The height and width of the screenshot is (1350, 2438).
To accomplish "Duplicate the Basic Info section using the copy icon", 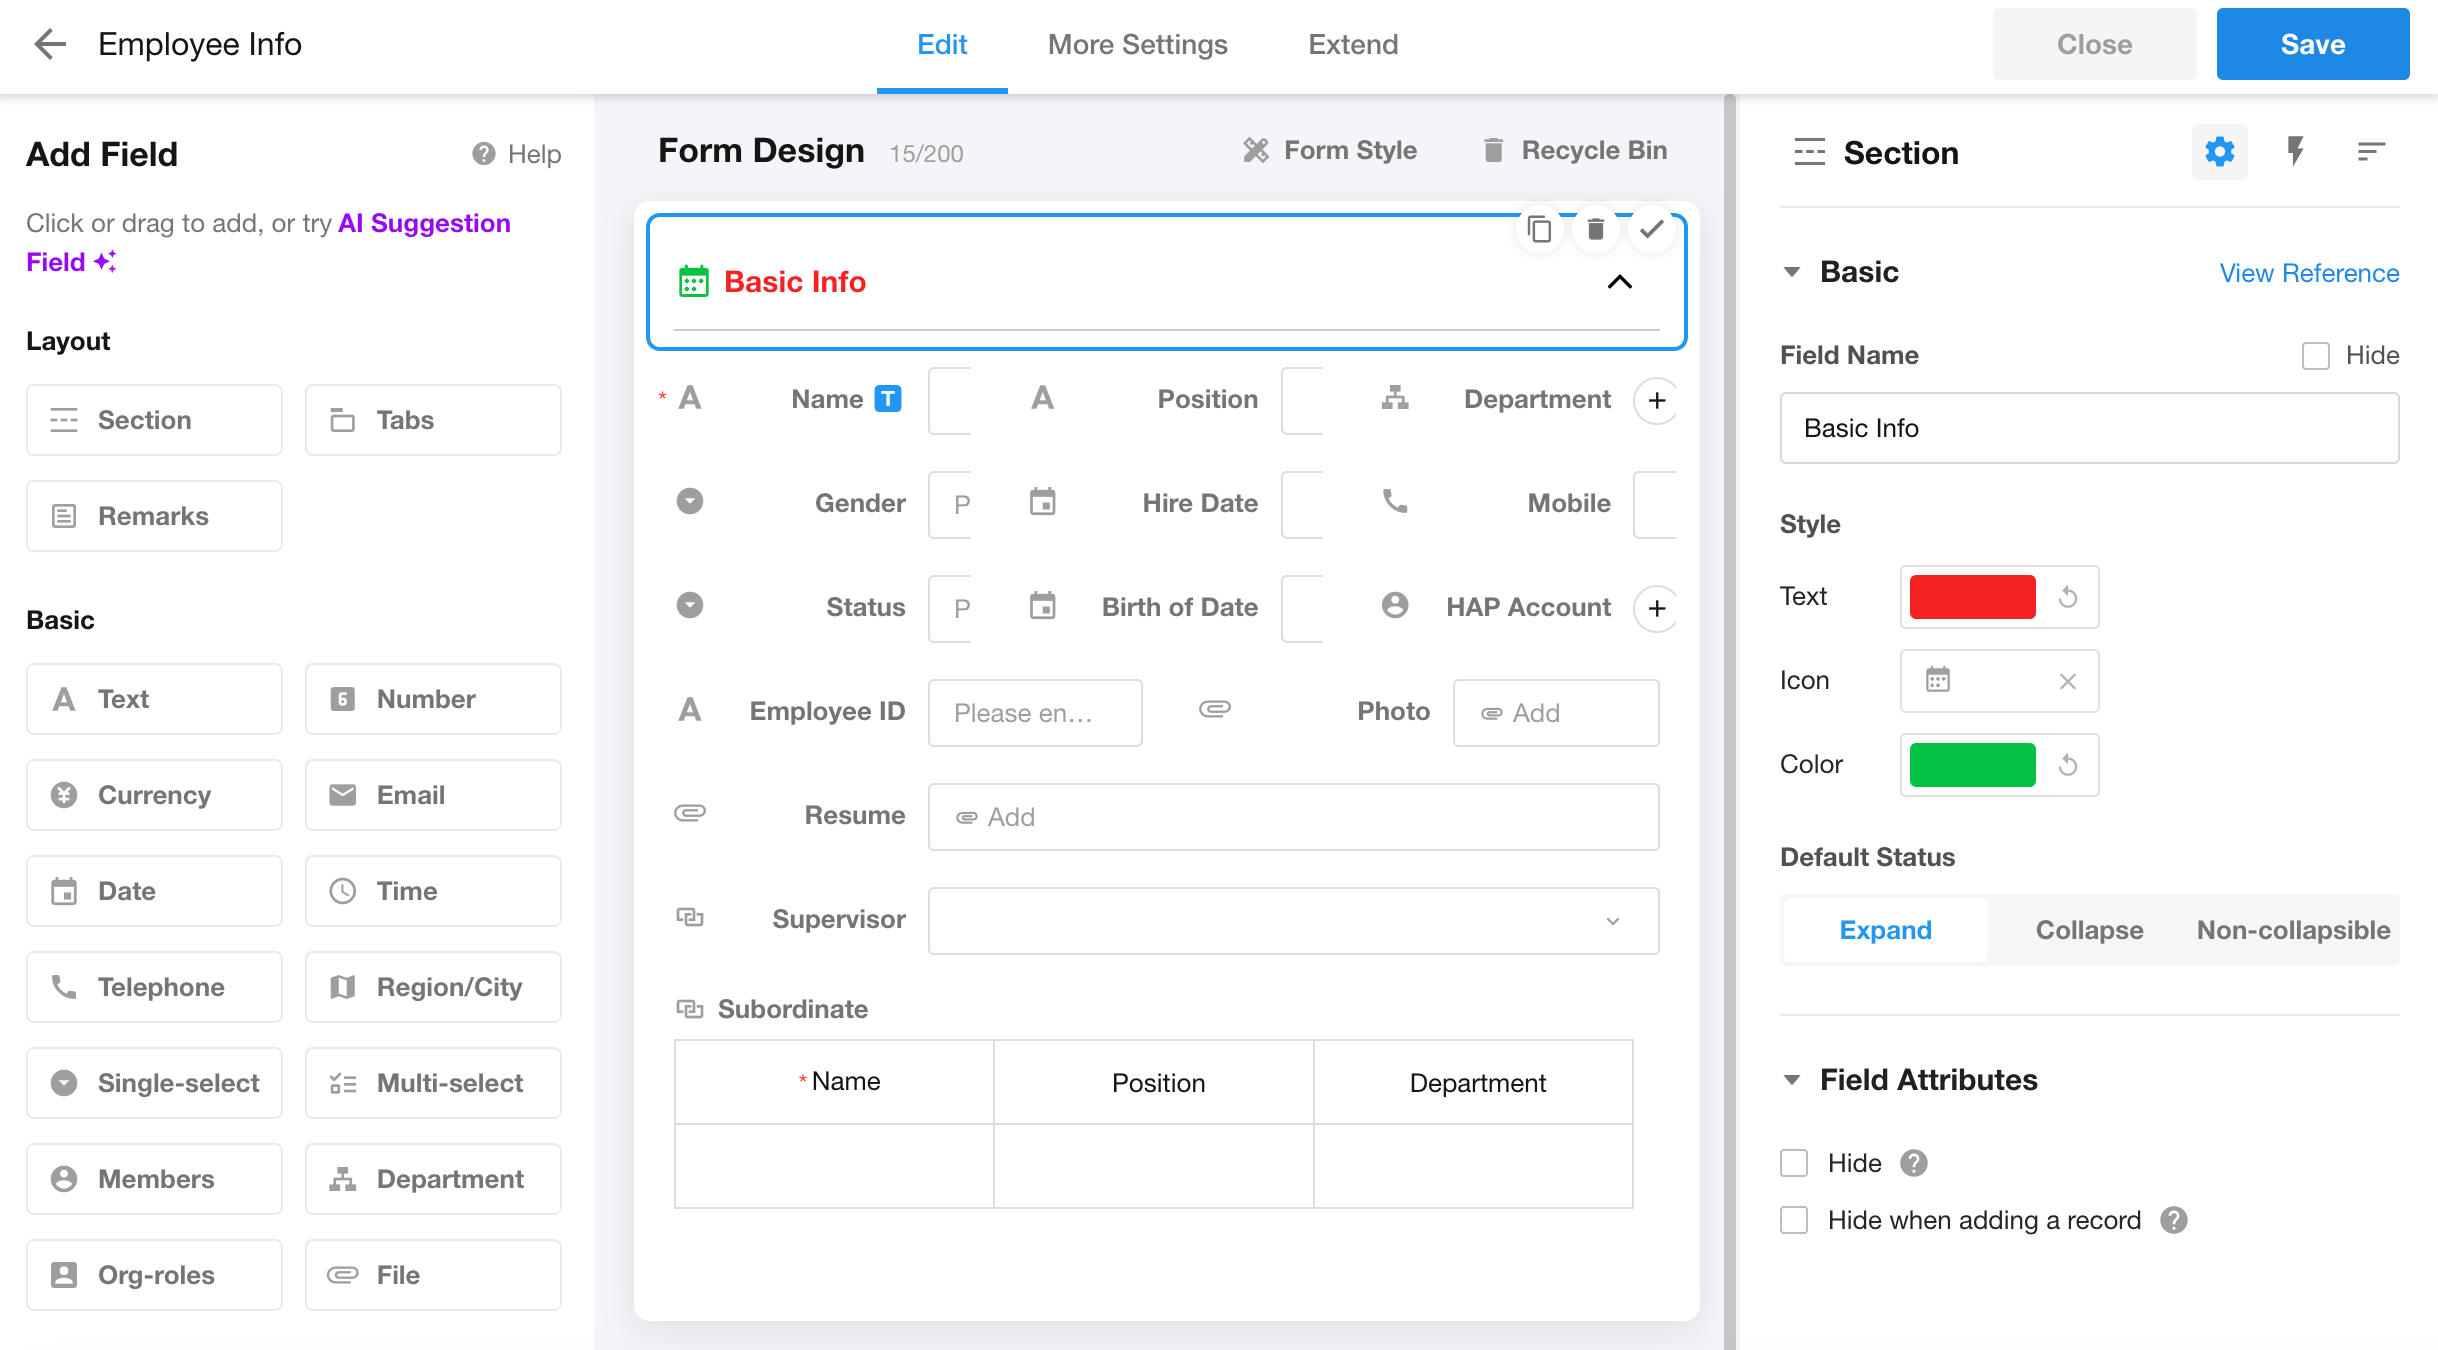I will click(1540, 230).
